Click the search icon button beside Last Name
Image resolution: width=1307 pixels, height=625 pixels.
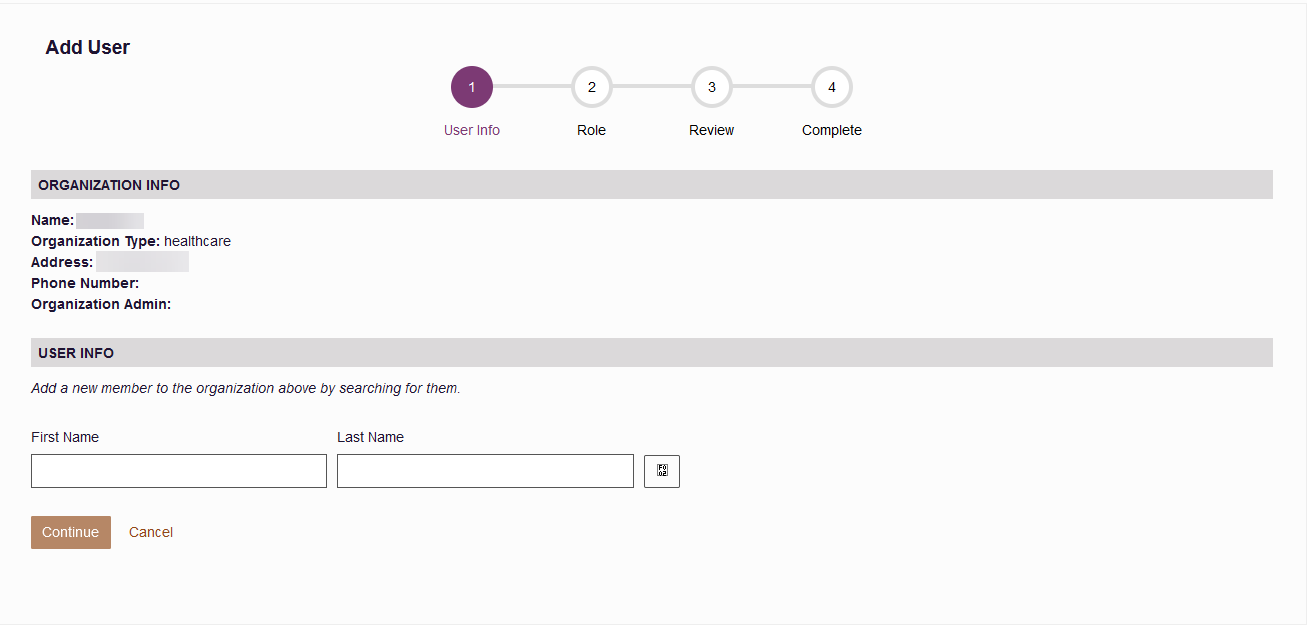(661, 471)
